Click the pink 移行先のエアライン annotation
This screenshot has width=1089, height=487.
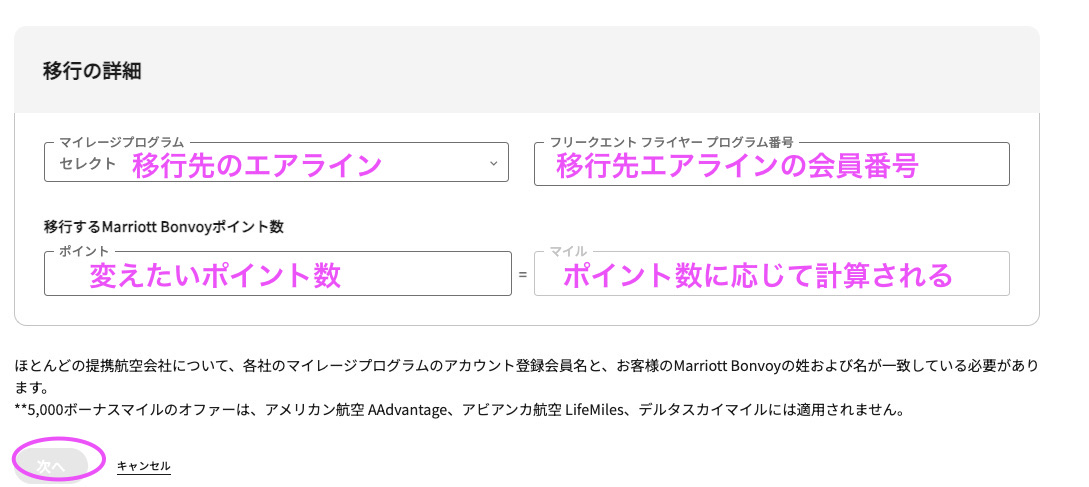257,164
